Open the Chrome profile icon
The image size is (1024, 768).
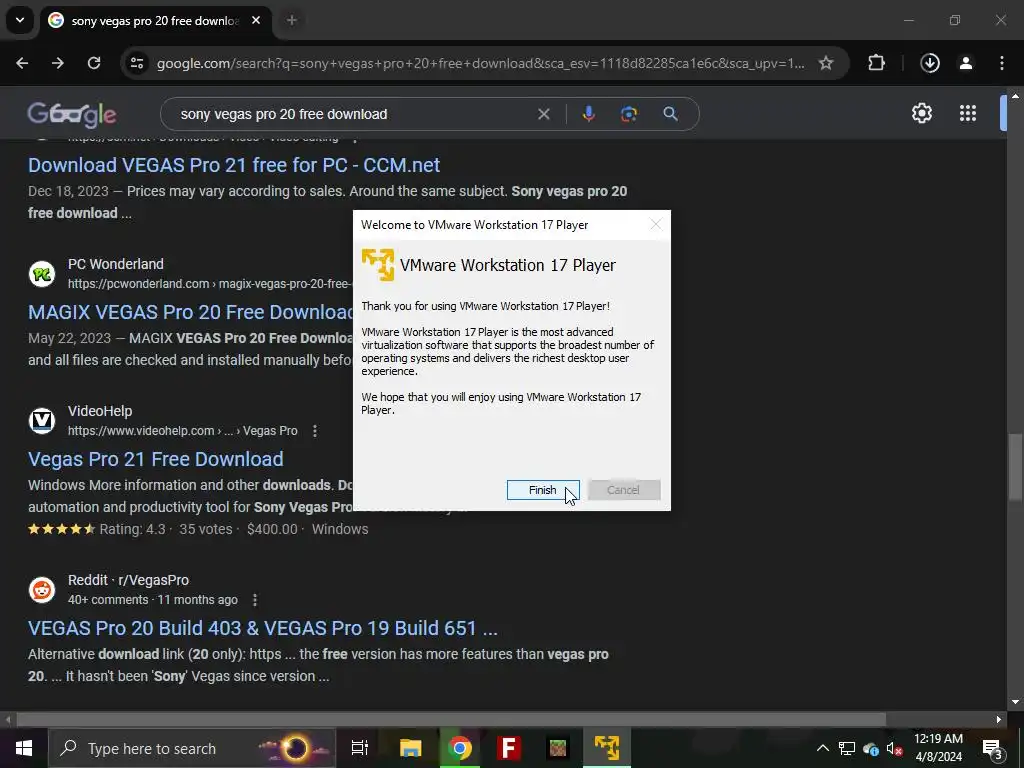[x=966, y=63]
